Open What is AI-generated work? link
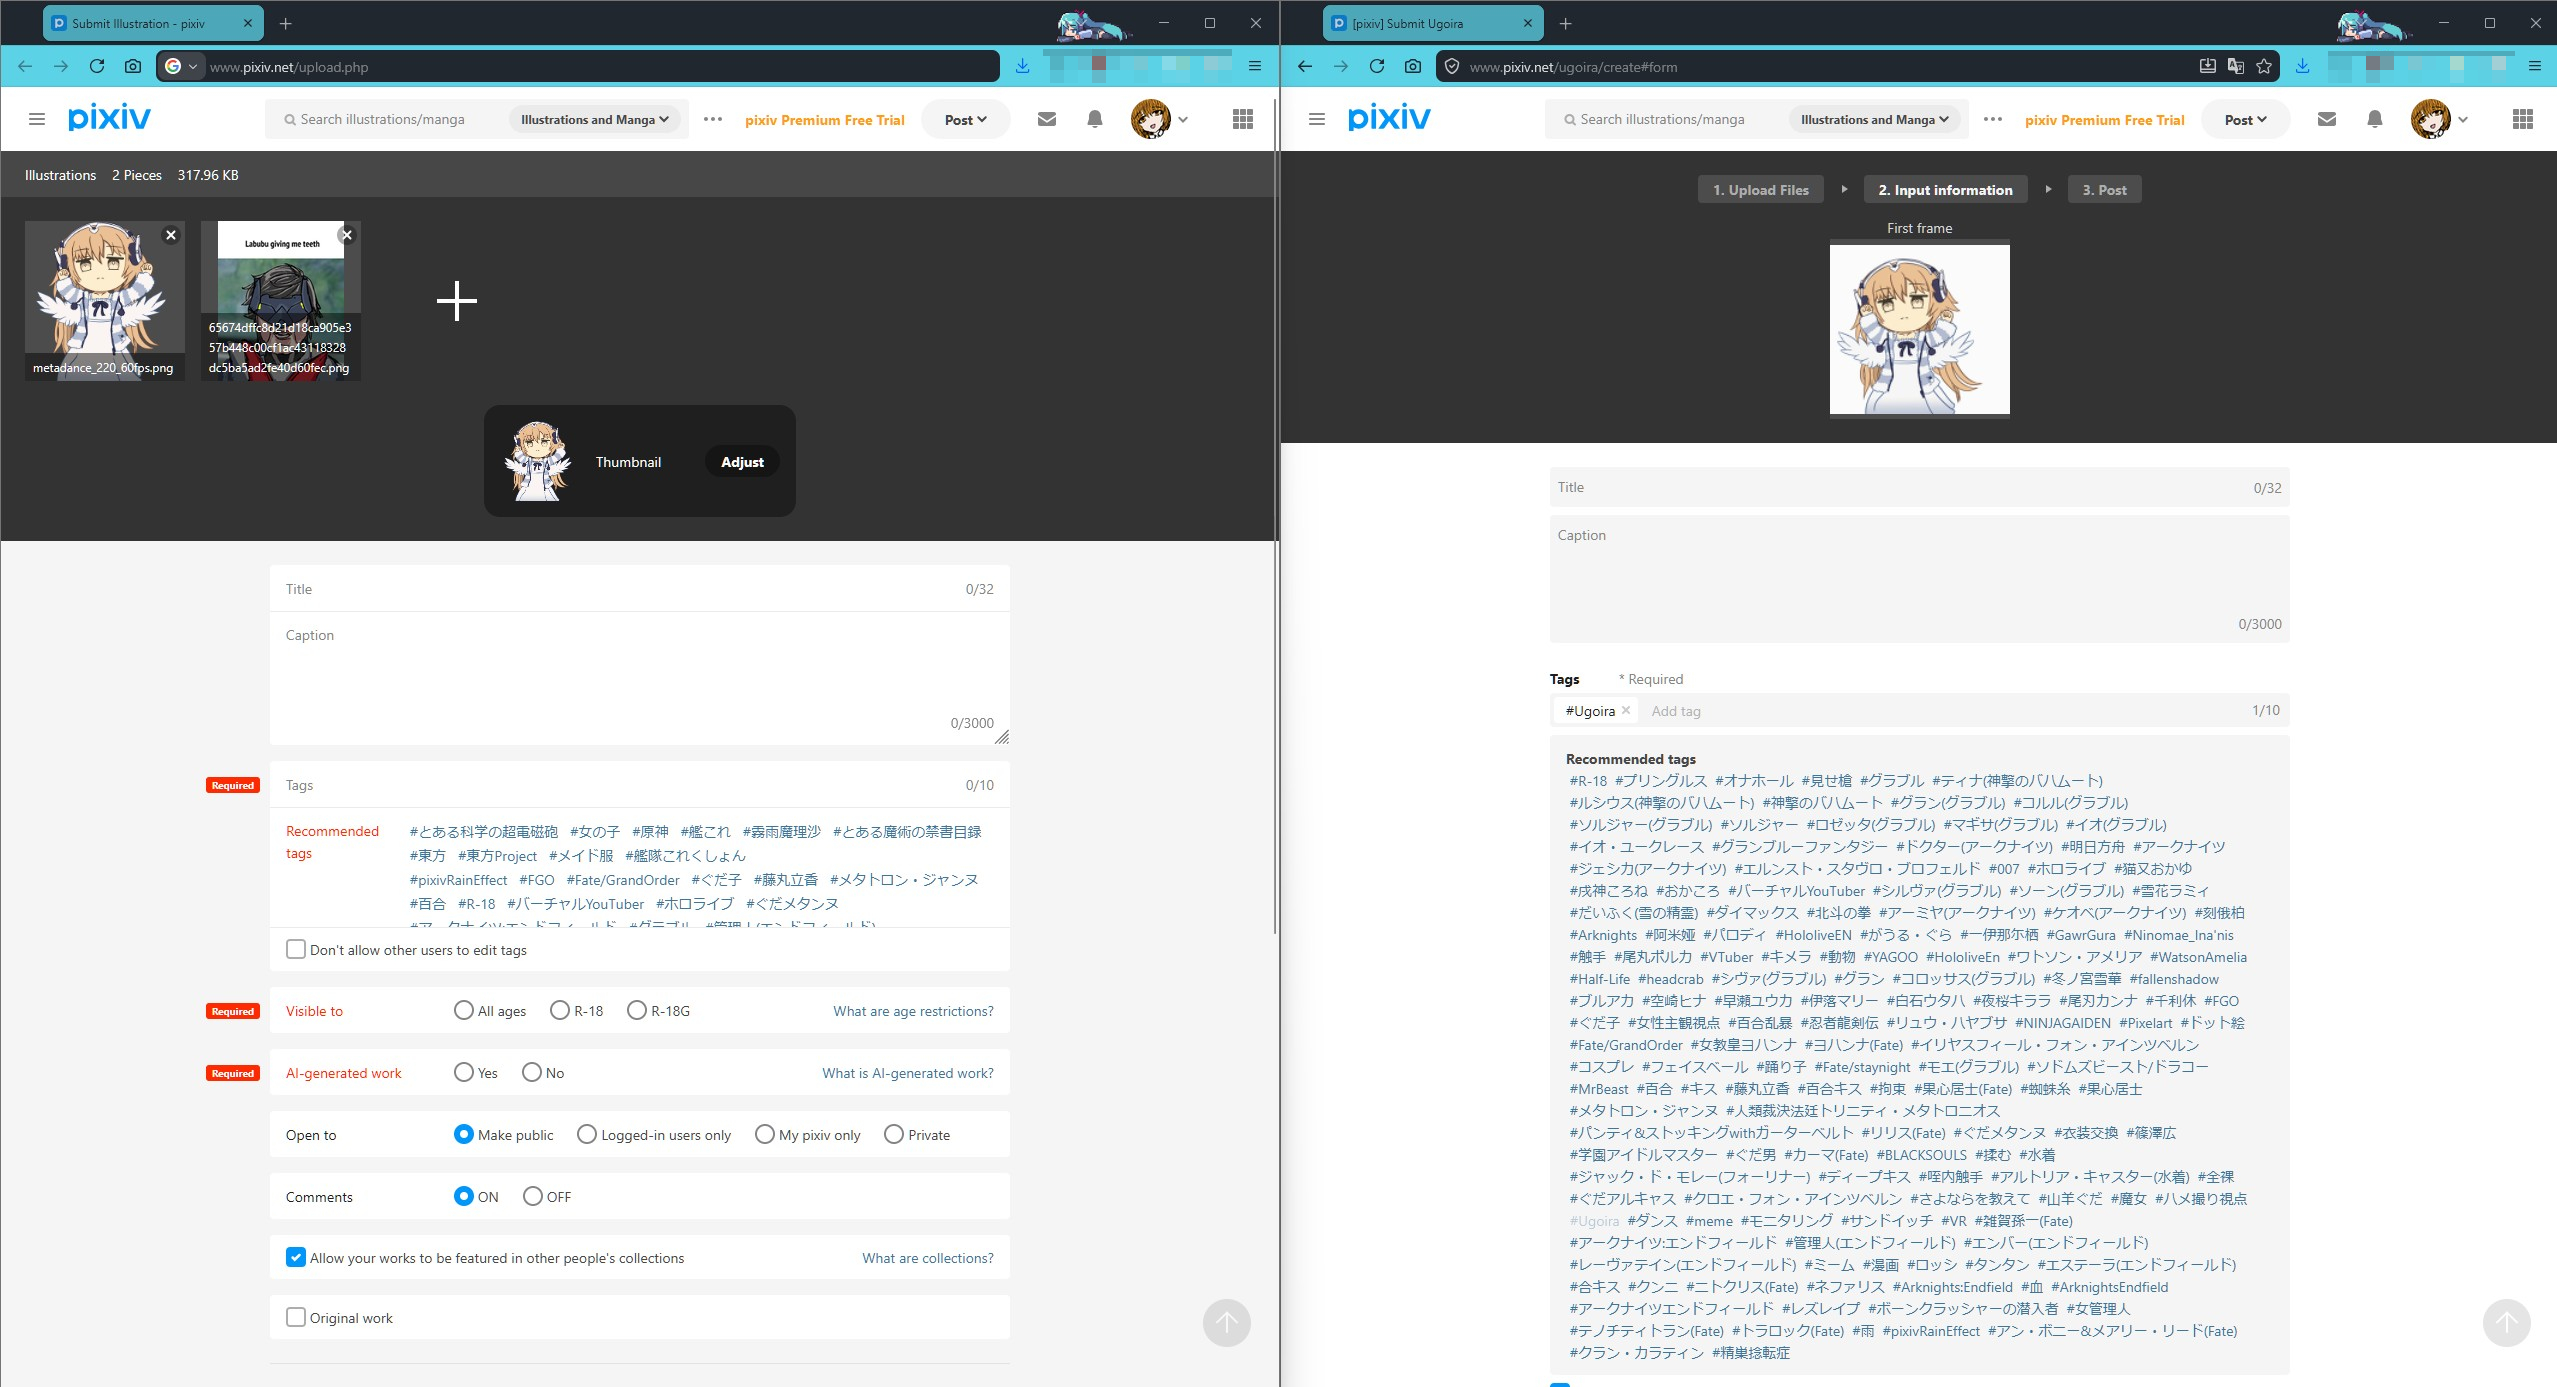 tap(908, 1073)
